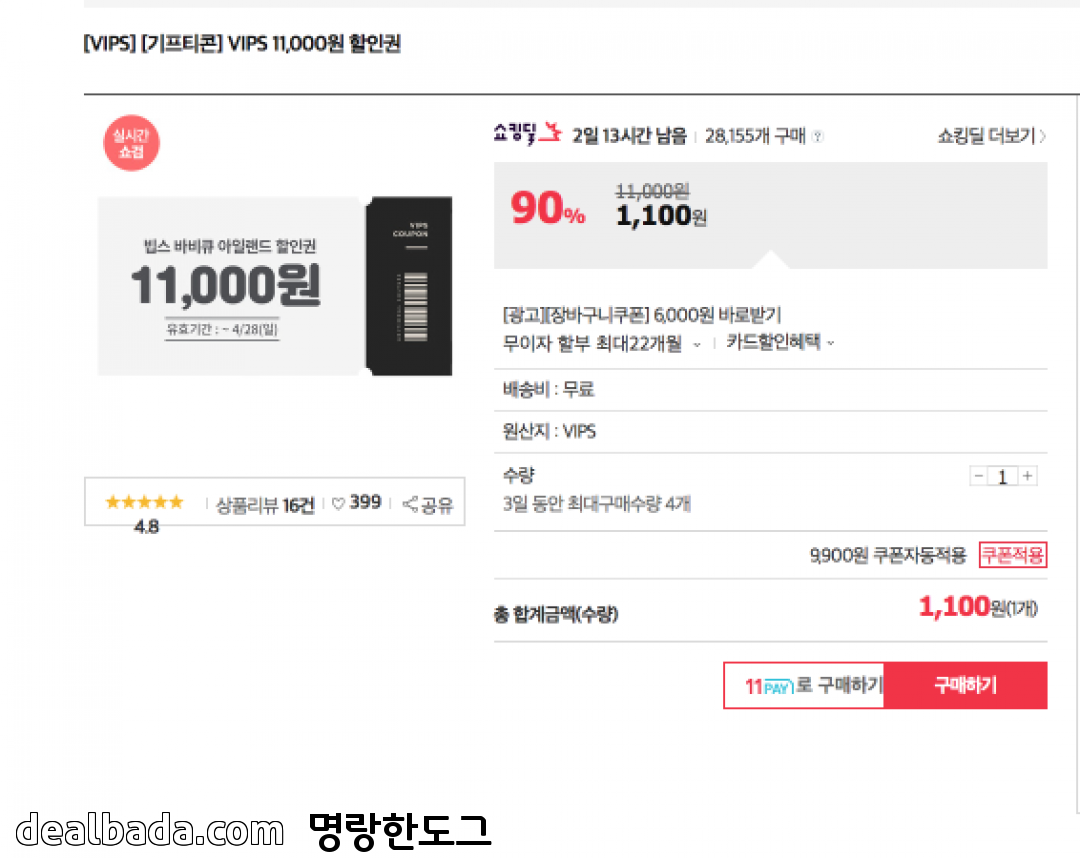This screenshot has width=1080, height=858.
Task: Click the 쿠폰적용 button
Action: pos(1012,556)
